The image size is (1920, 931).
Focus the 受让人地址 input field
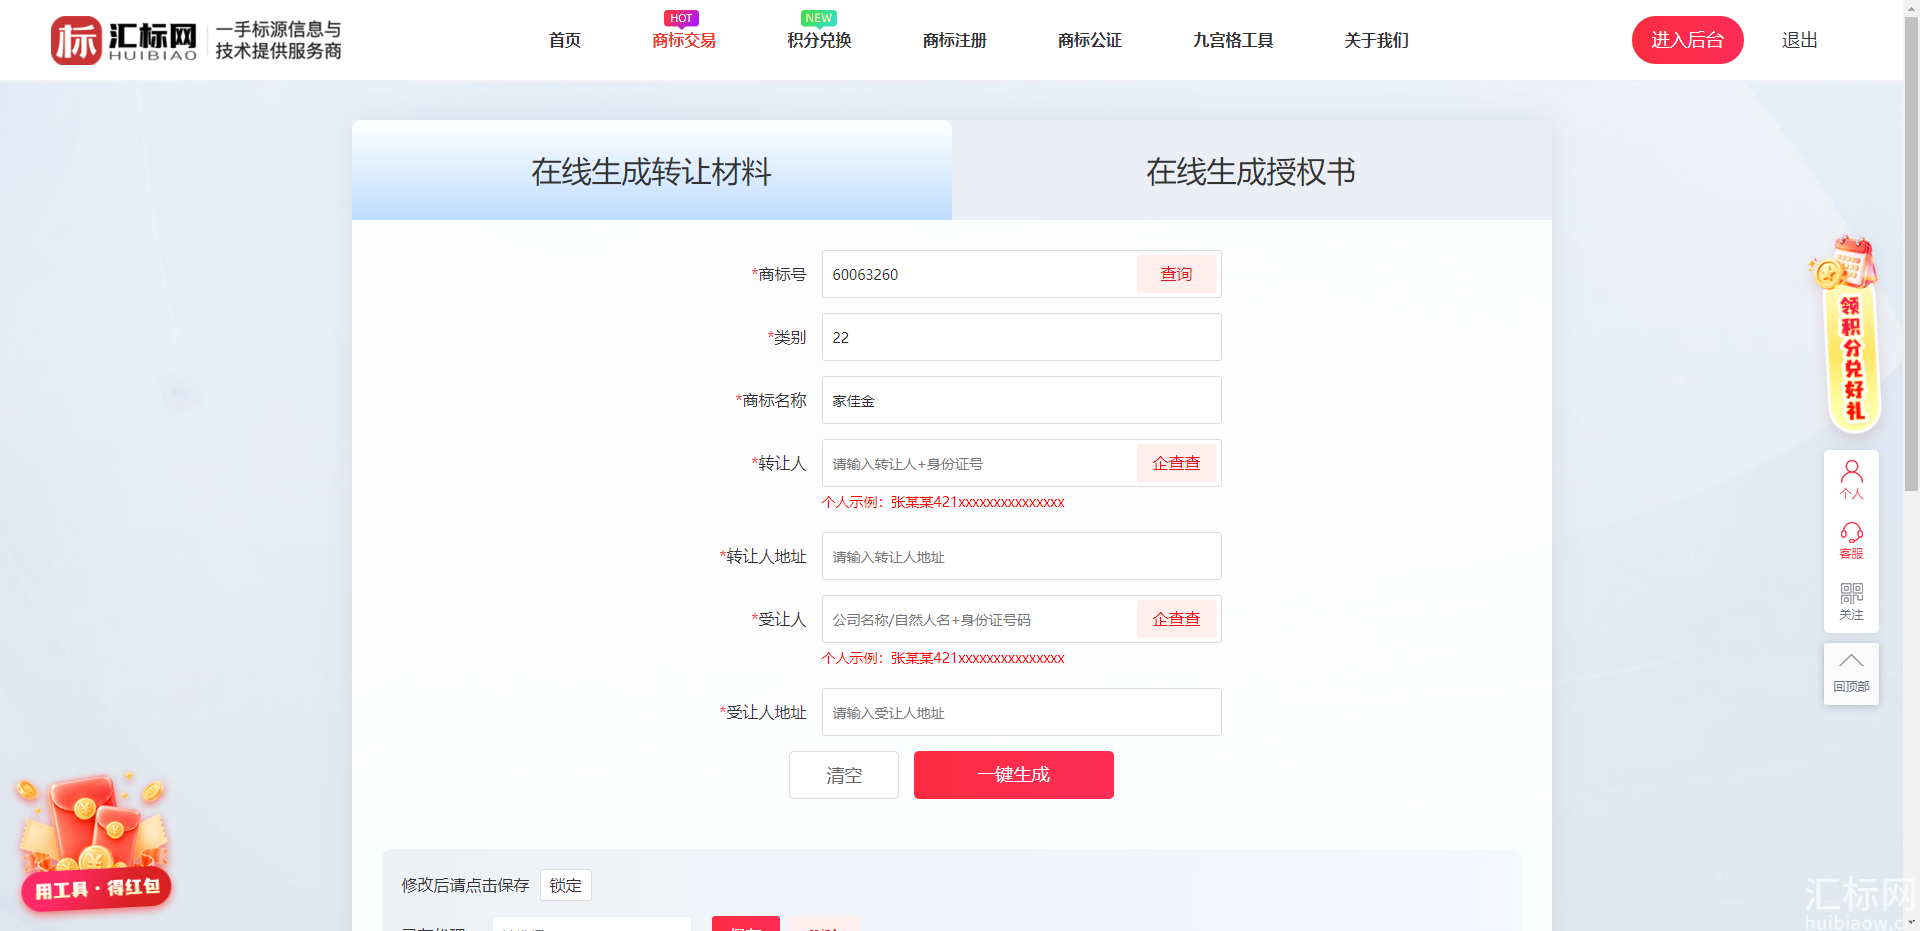[x=1021, y=712]
